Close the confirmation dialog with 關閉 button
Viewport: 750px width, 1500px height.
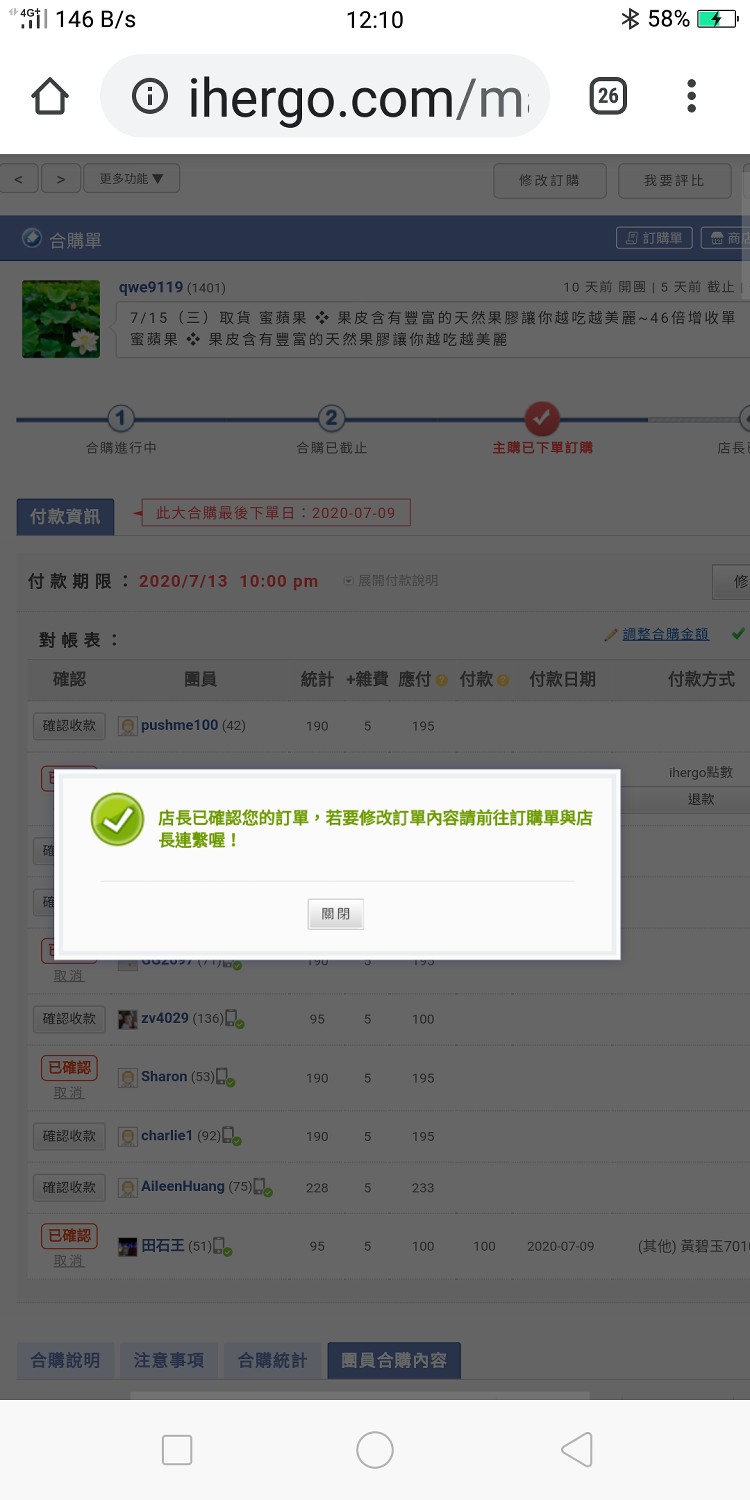click(335, 914)
